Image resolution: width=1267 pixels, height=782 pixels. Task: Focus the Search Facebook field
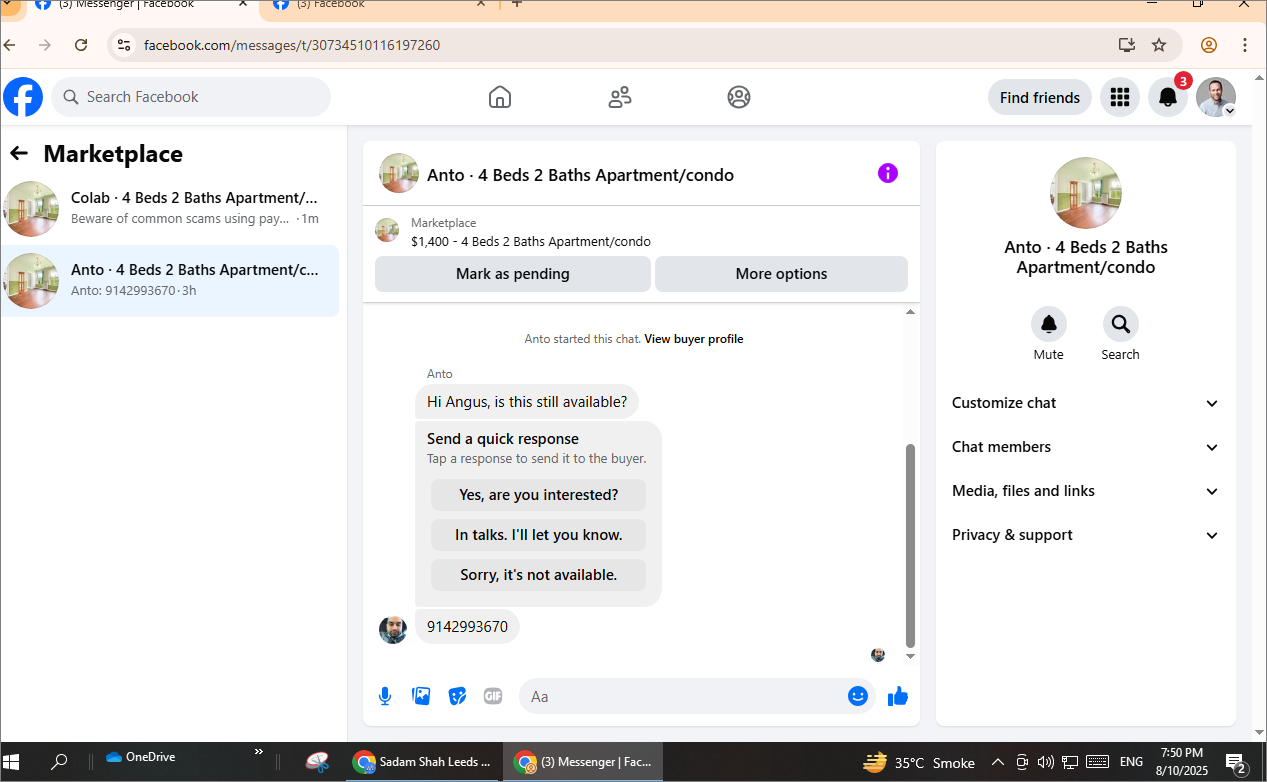pos(191,97)
